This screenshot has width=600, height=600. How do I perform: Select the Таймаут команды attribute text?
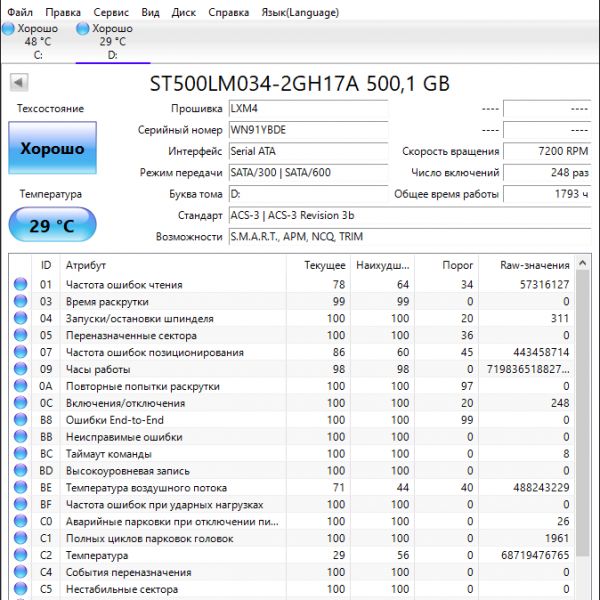coord(109,454)
